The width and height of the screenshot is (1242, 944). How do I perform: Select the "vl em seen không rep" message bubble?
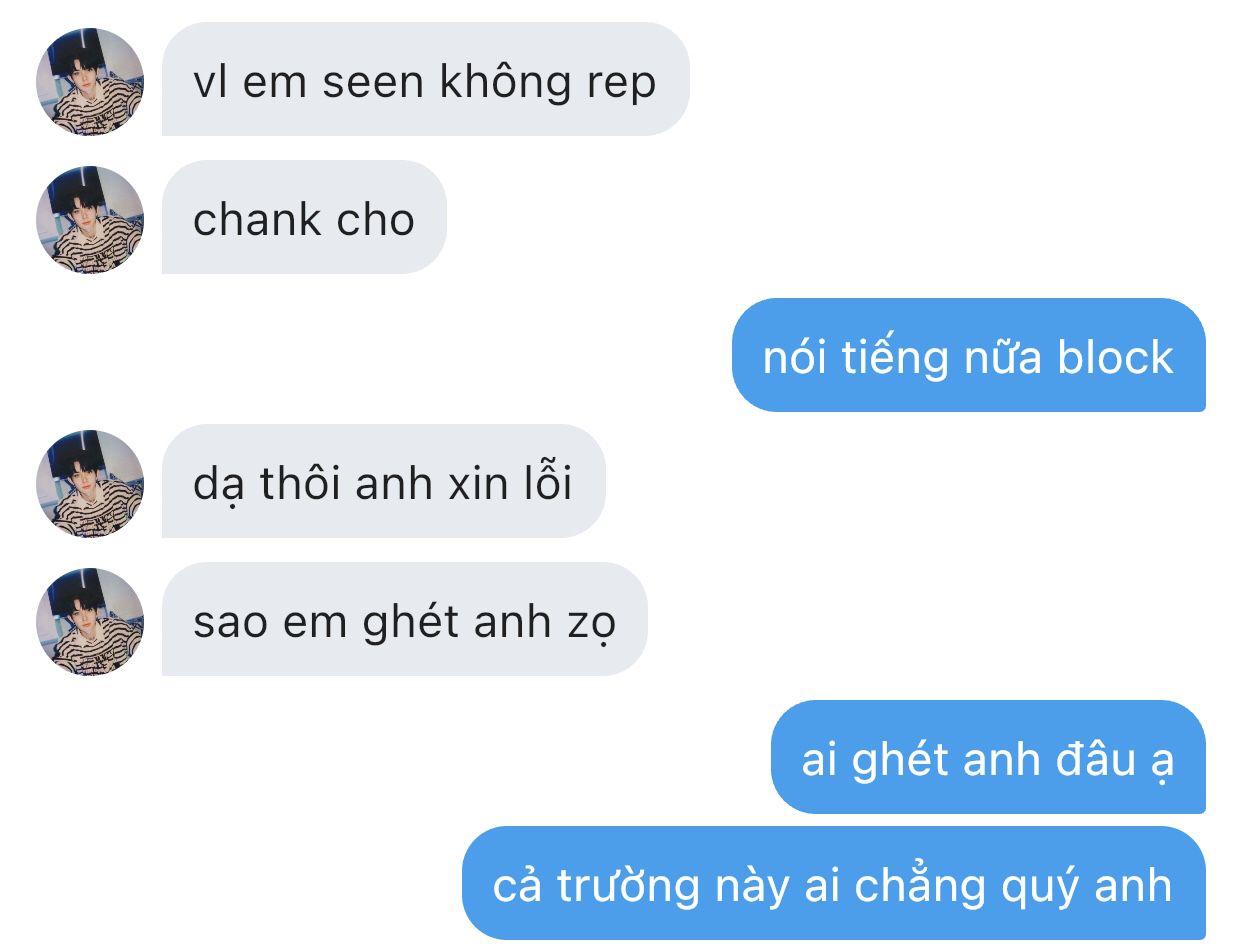[426, 79]
